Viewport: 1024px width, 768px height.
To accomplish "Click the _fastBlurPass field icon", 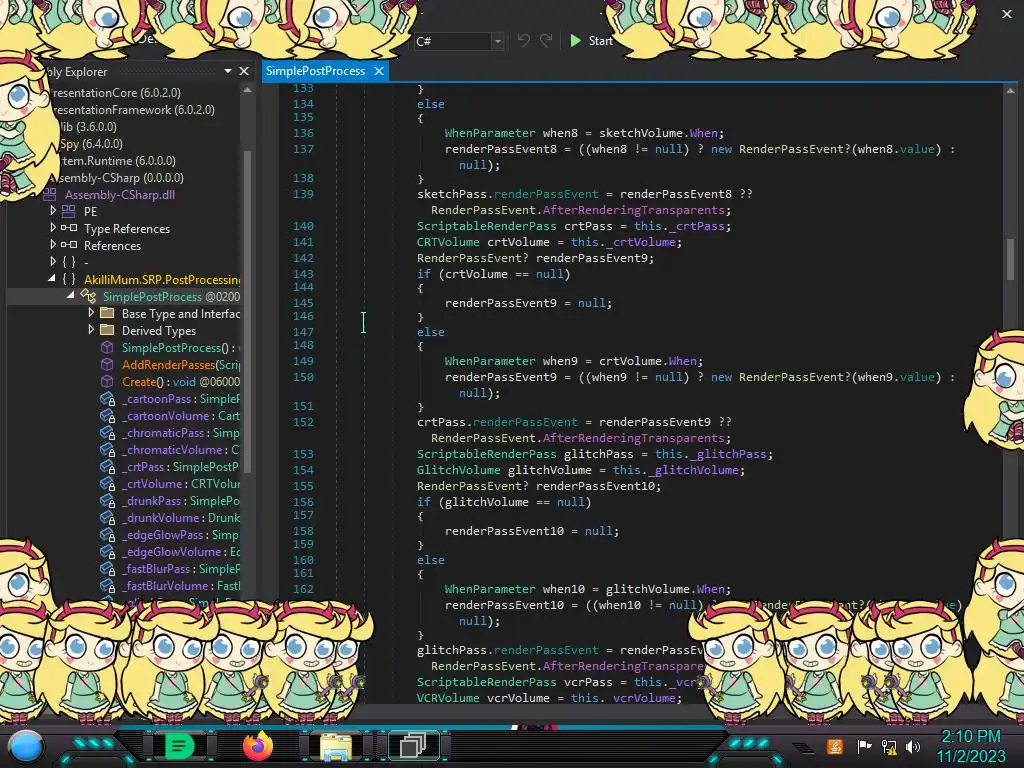I will (108, 569).
